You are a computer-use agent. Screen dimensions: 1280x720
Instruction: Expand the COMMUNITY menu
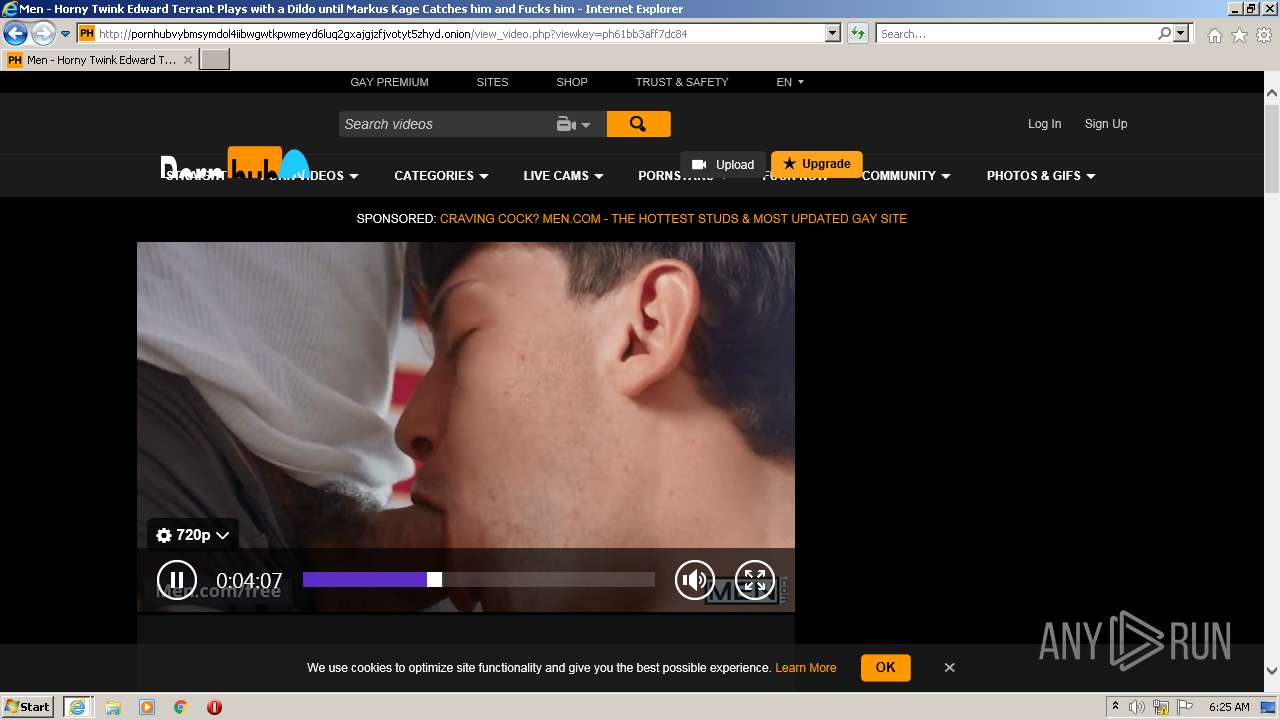[906, 176]
